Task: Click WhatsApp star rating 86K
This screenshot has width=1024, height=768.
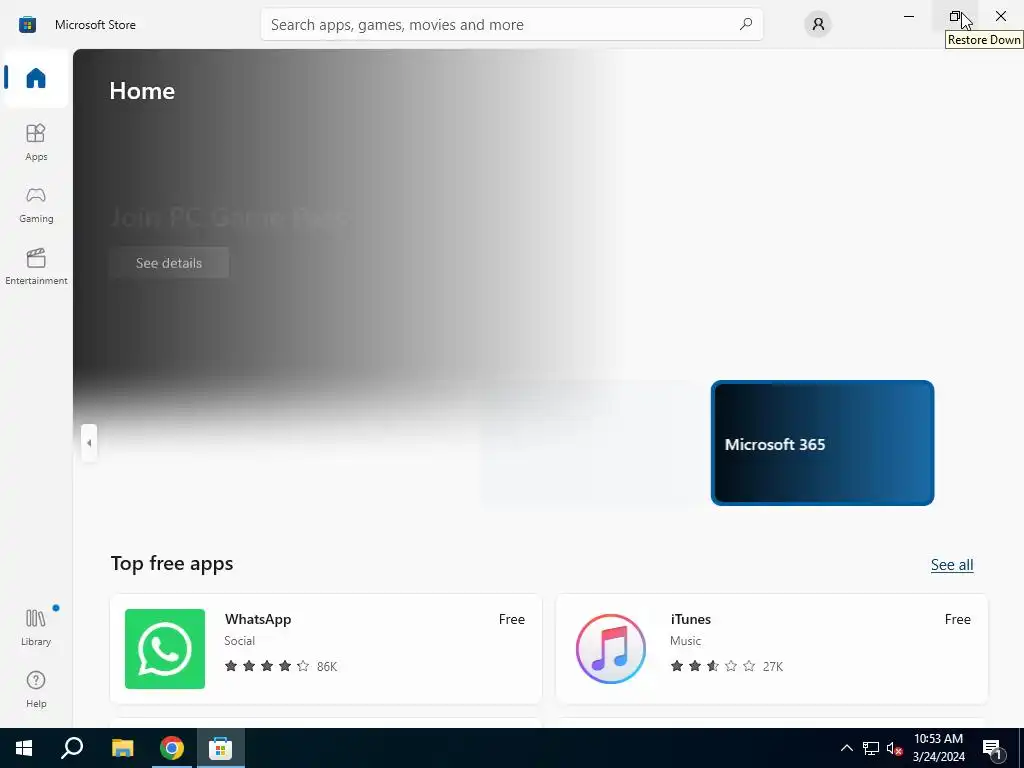Action: pos(281,666)
